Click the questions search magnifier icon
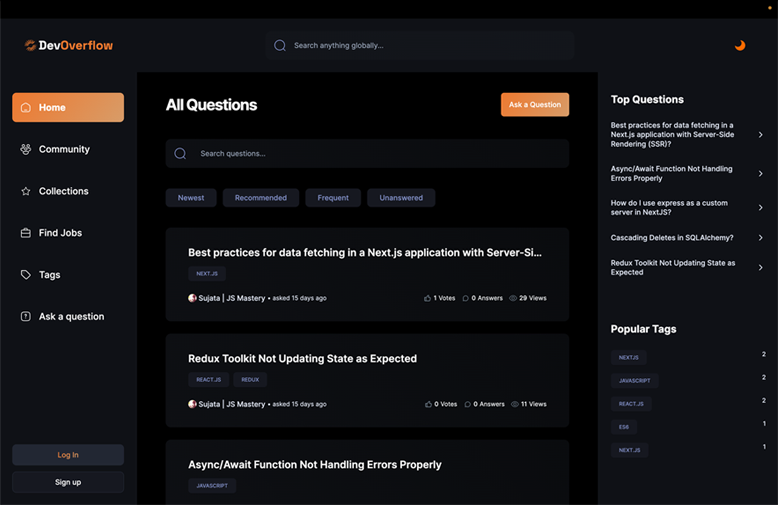The width and height of the screenshot is (778, 505). 180,154
